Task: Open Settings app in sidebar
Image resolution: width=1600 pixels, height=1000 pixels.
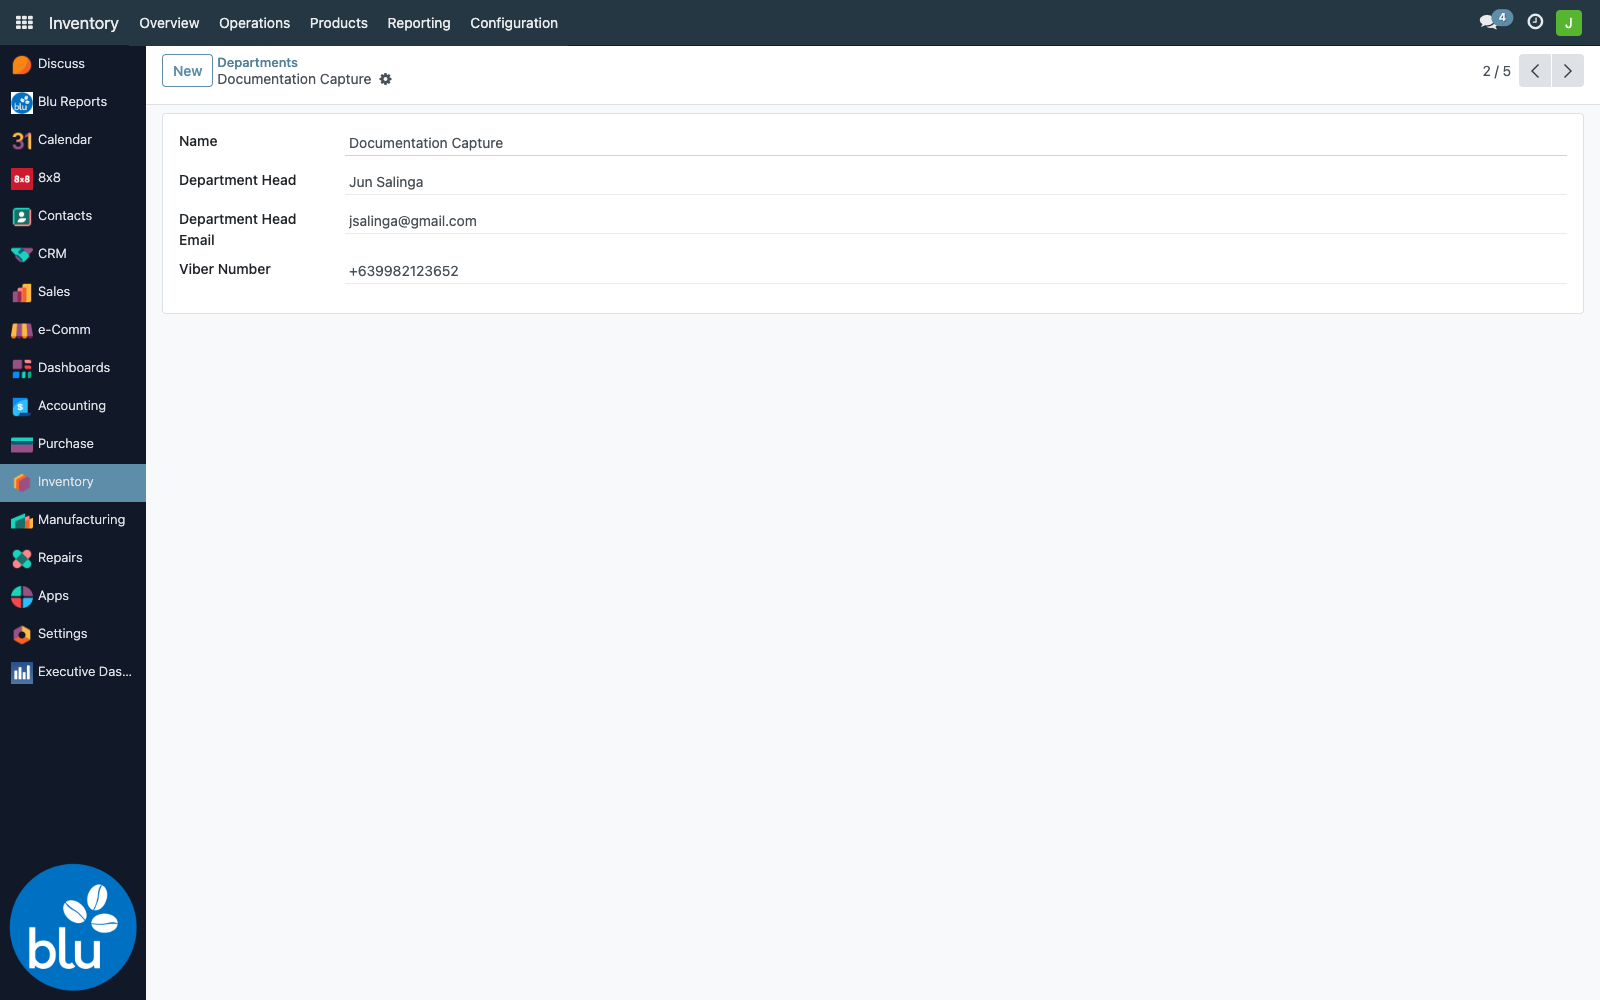Action: (x=73, y=634)
